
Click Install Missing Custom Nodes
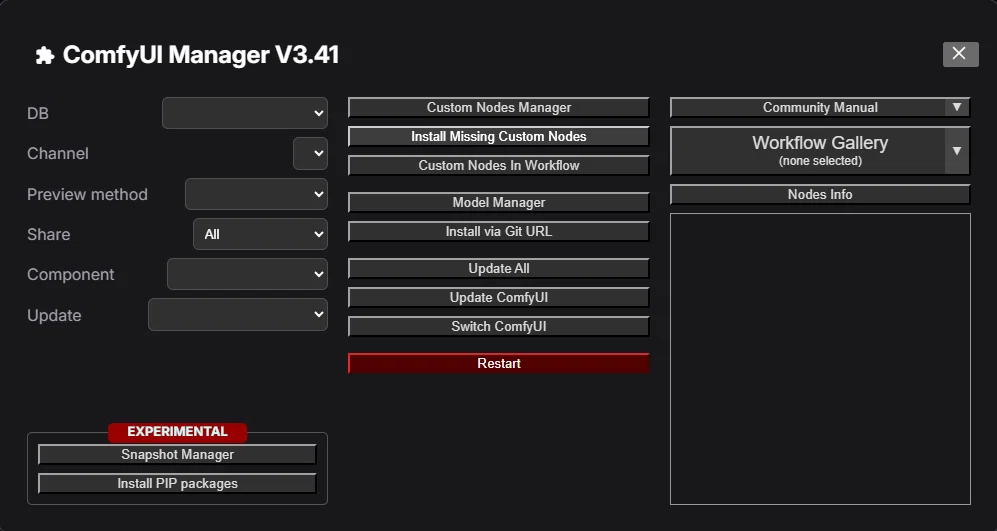tap(498, 137)
